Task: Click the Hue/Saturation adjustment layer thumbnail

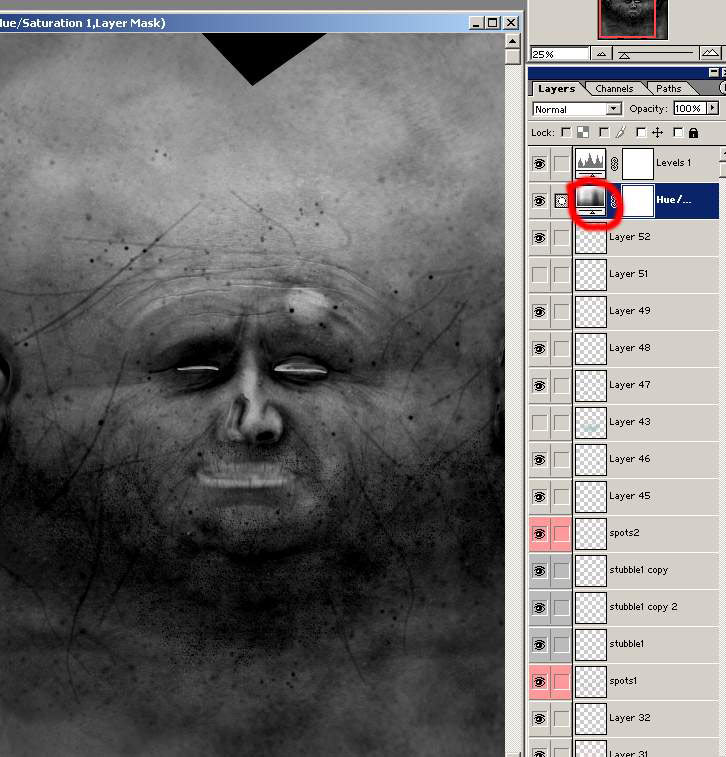Action: tap(591, 198)
